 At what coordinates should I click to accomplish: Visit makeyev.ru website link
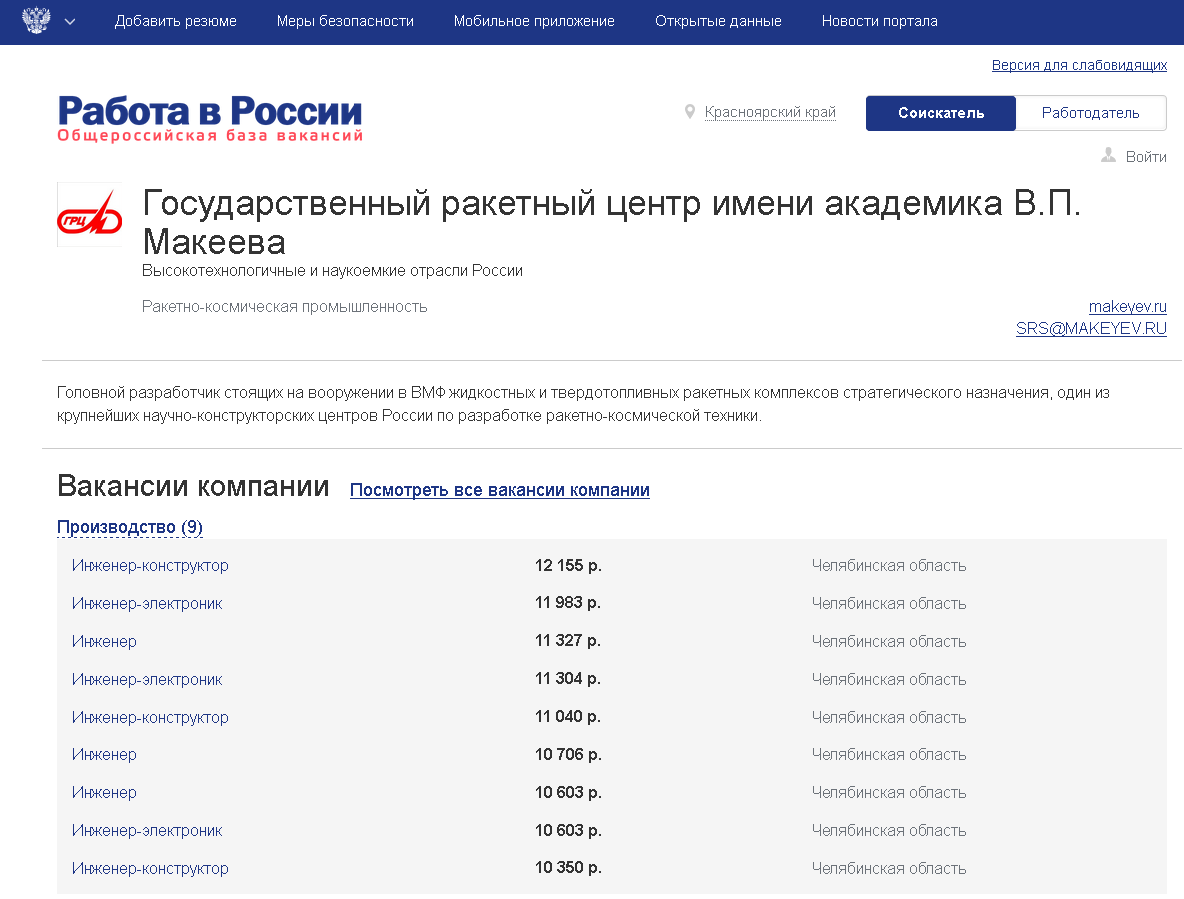tap(1127, 307)
